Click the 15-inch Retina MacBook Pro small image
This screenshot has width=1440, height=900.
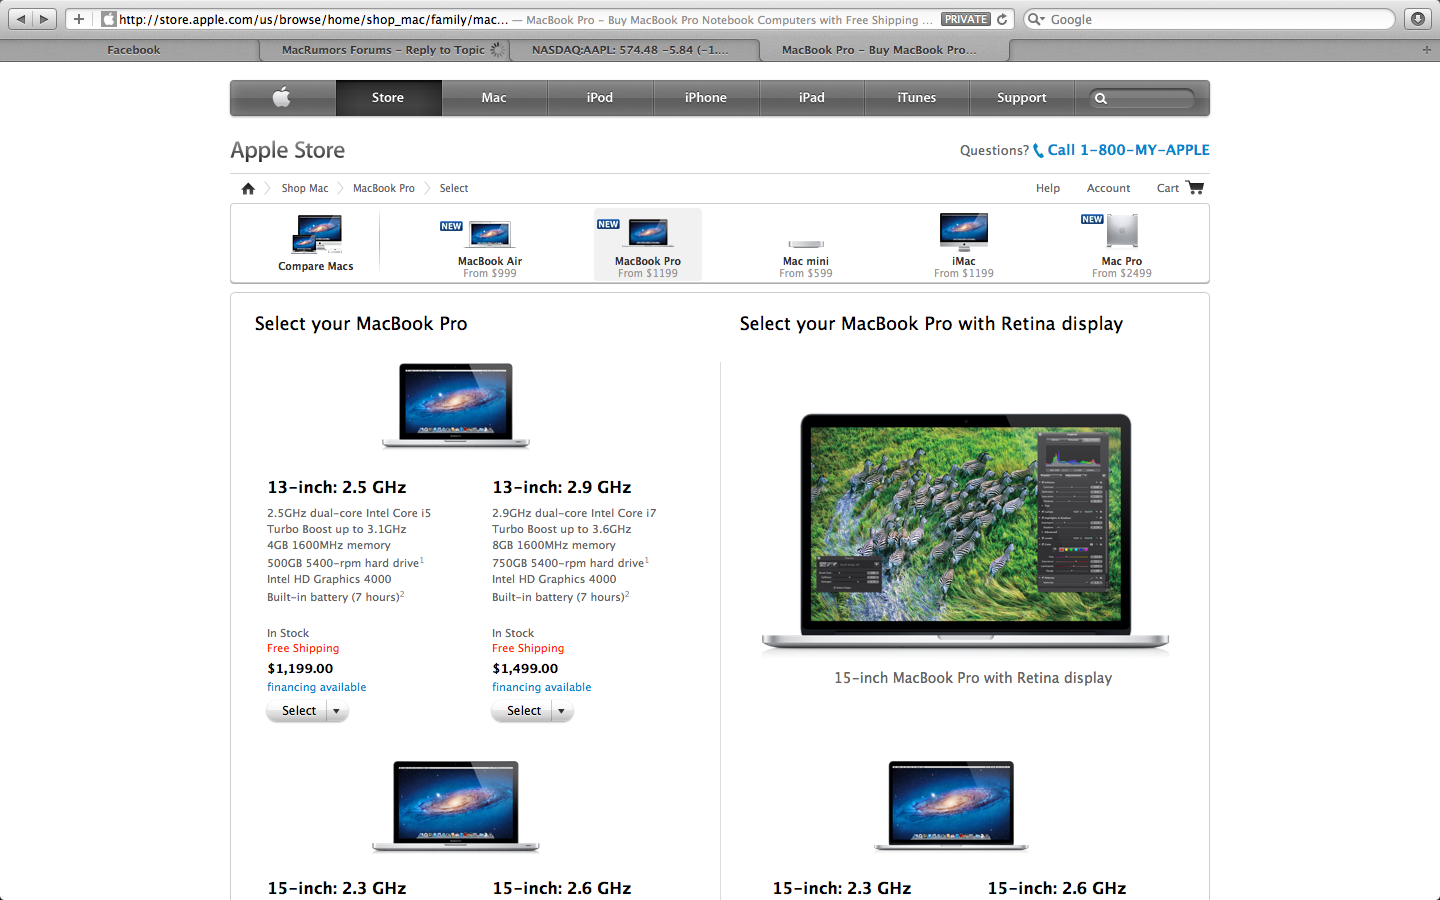click(951, 806)
